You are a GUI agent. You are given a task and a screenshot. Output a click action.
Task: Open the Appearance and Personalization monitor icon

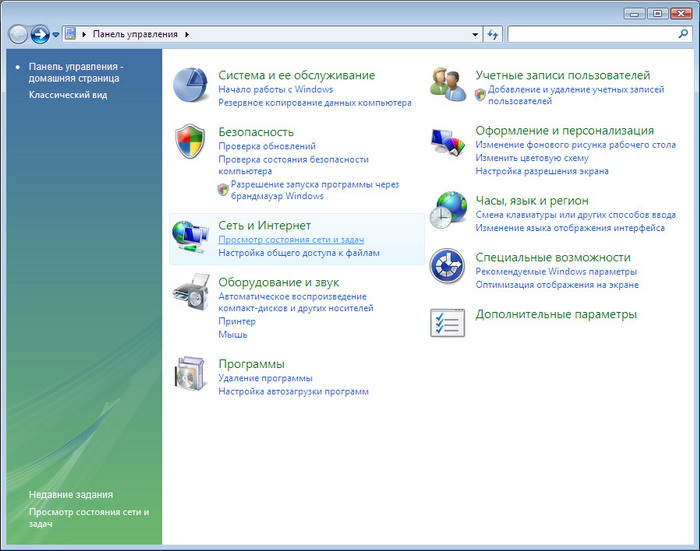[x=448, y=142]
